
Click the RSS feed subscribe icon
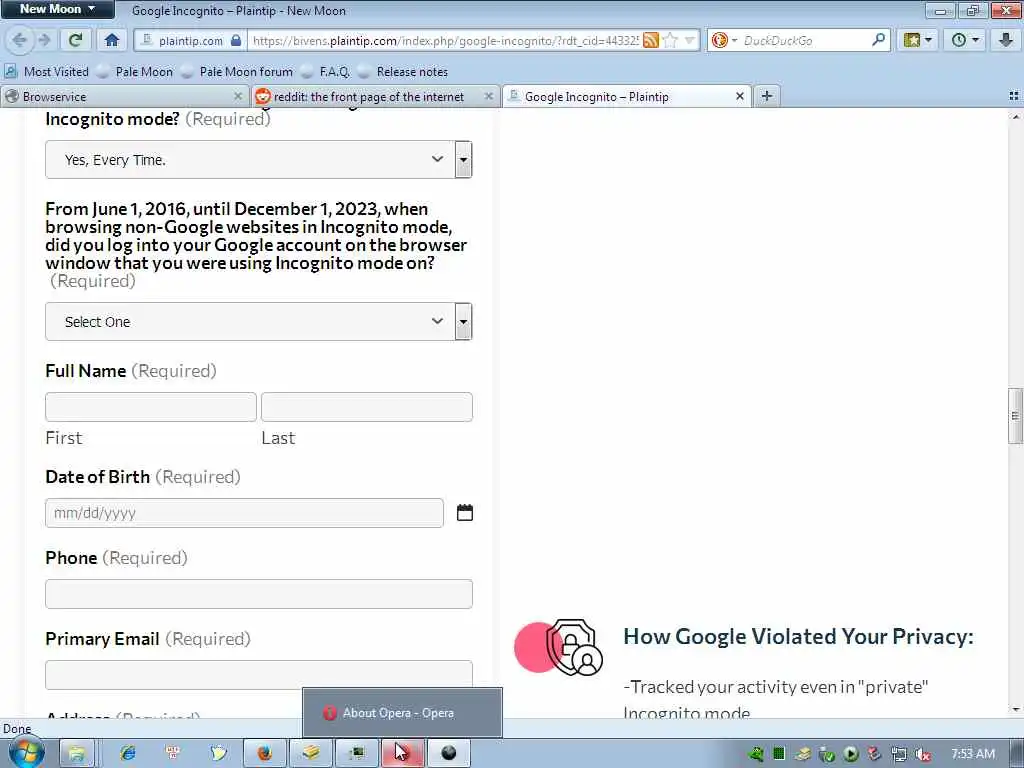pos(650,40)
